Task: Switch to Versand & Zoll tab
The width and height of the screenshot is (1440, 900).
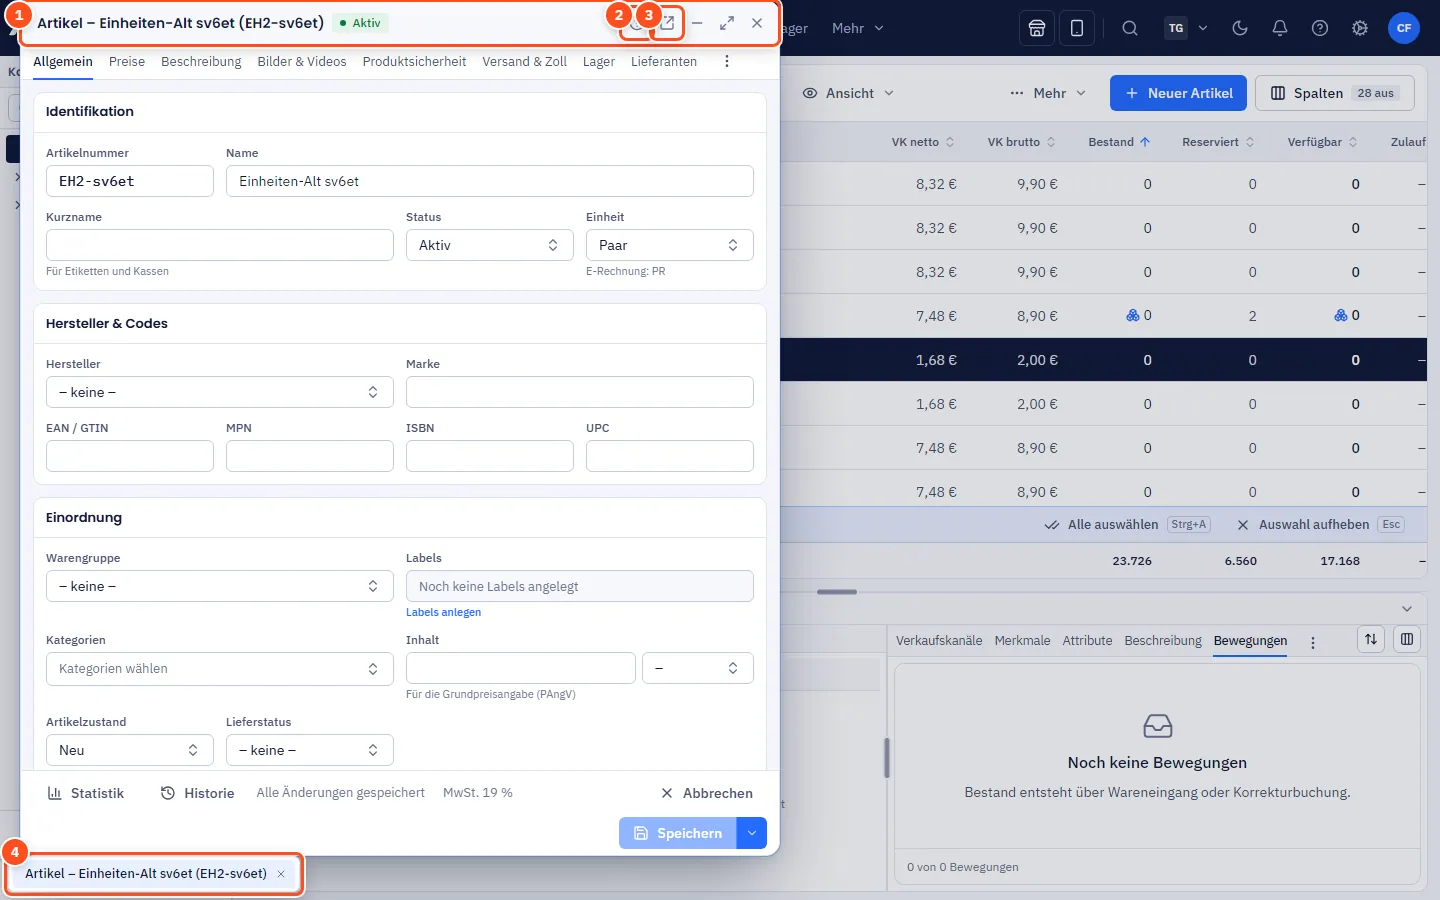Action: (x=524, y=62)
